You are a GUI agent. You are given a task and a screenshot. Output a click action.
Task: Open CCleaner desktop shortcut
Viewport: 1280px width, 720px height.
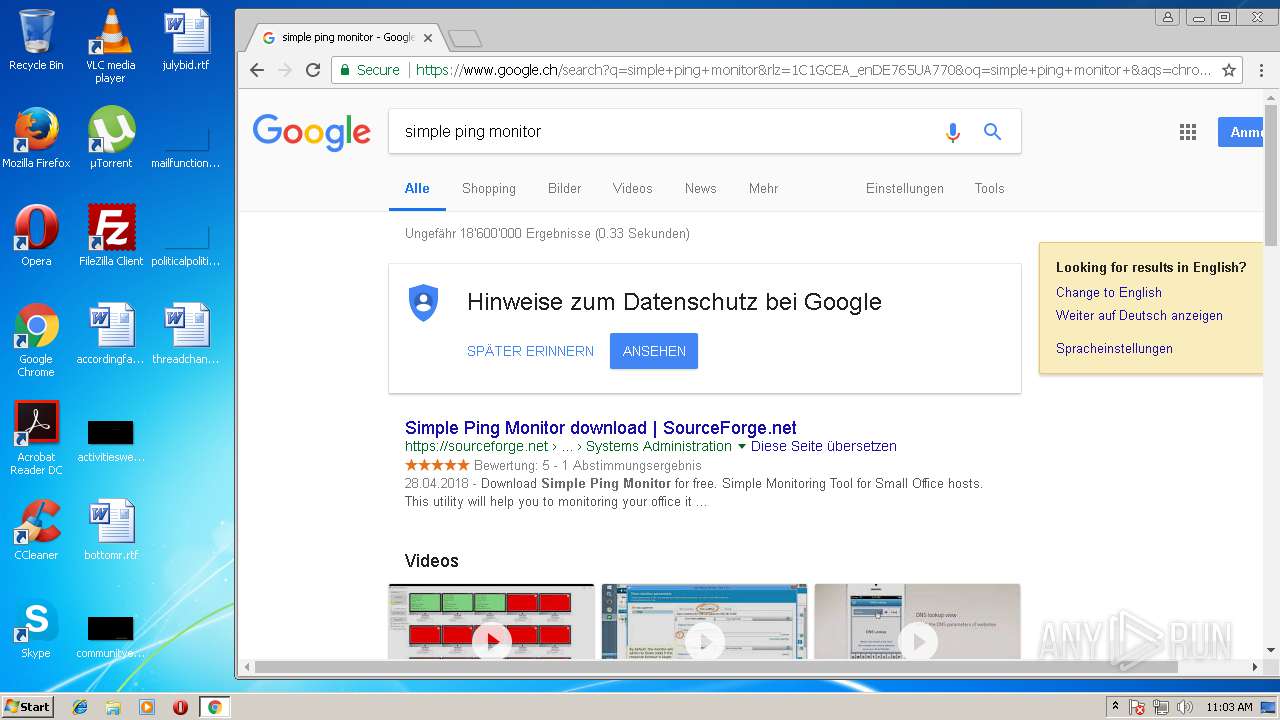(x=36, y=530)
